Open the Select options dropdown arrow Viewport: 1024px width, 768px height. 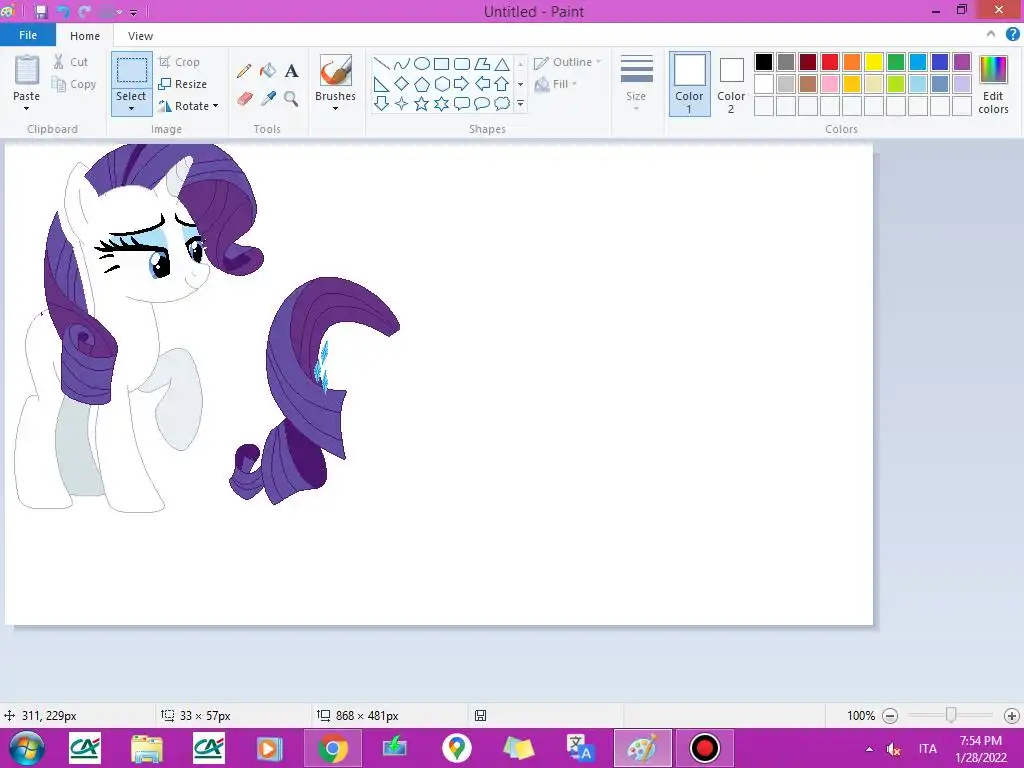point(131,108)
